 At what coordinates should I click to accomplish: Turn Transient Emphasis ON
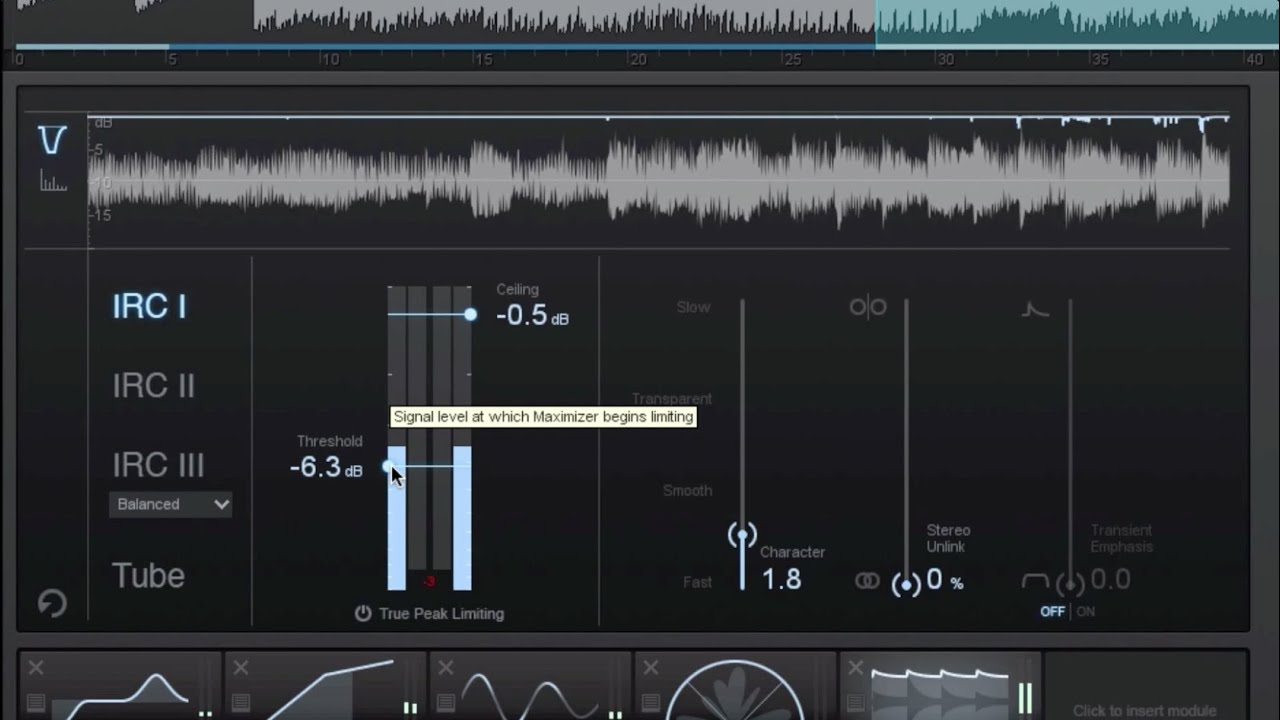[x=1086, y=611]
